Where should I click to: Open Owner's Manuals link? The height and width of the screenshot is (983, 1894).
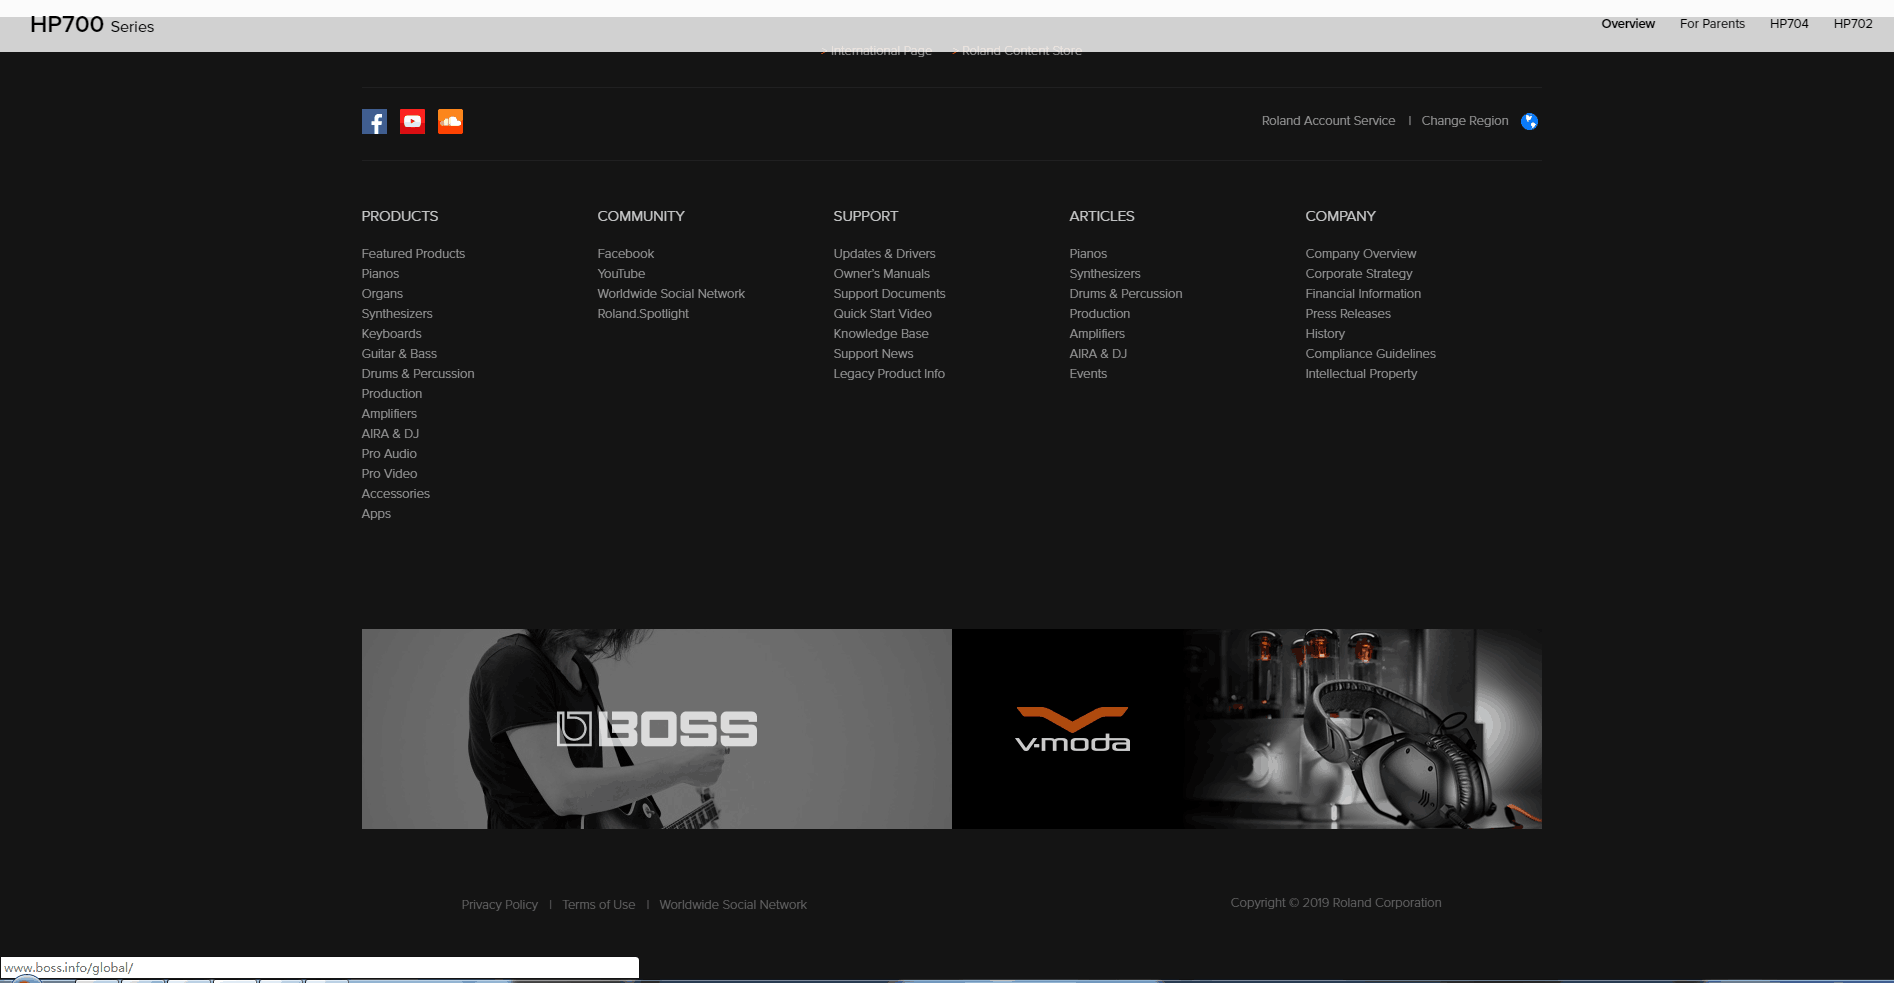point(882,274)
